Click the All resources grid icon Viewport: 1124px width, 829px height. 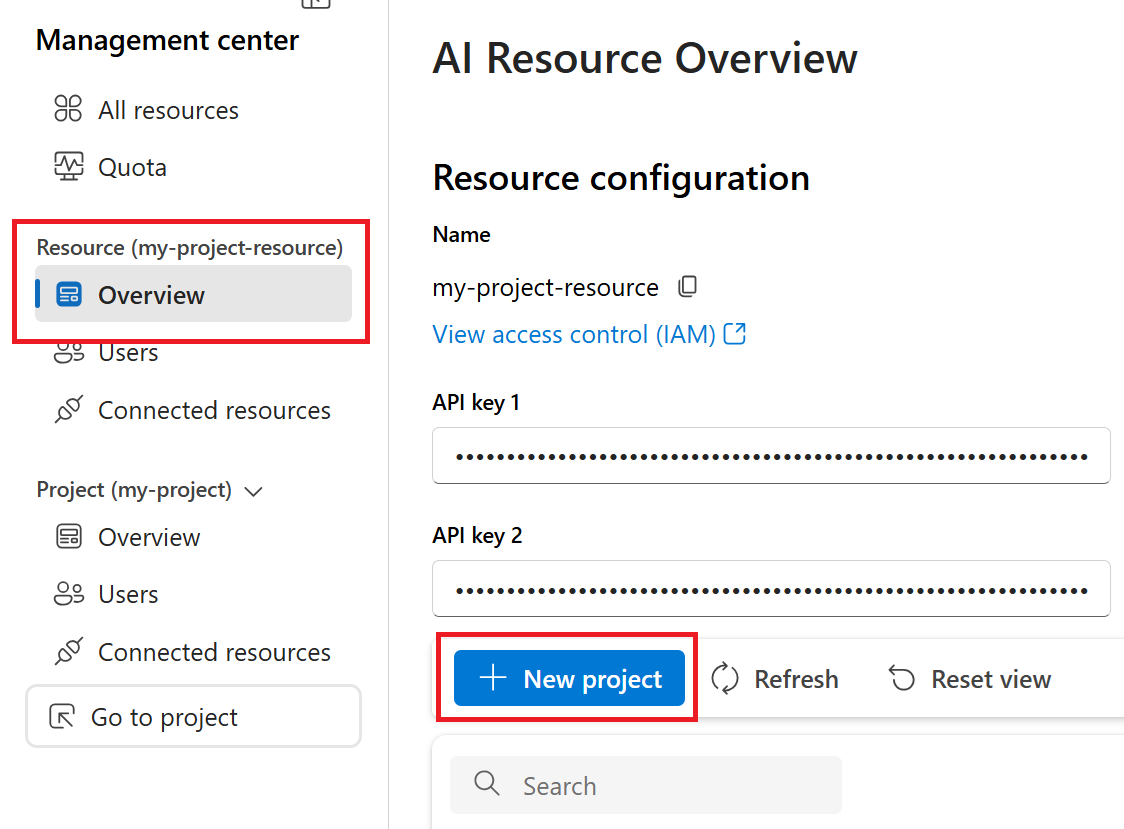coord(68,109)
